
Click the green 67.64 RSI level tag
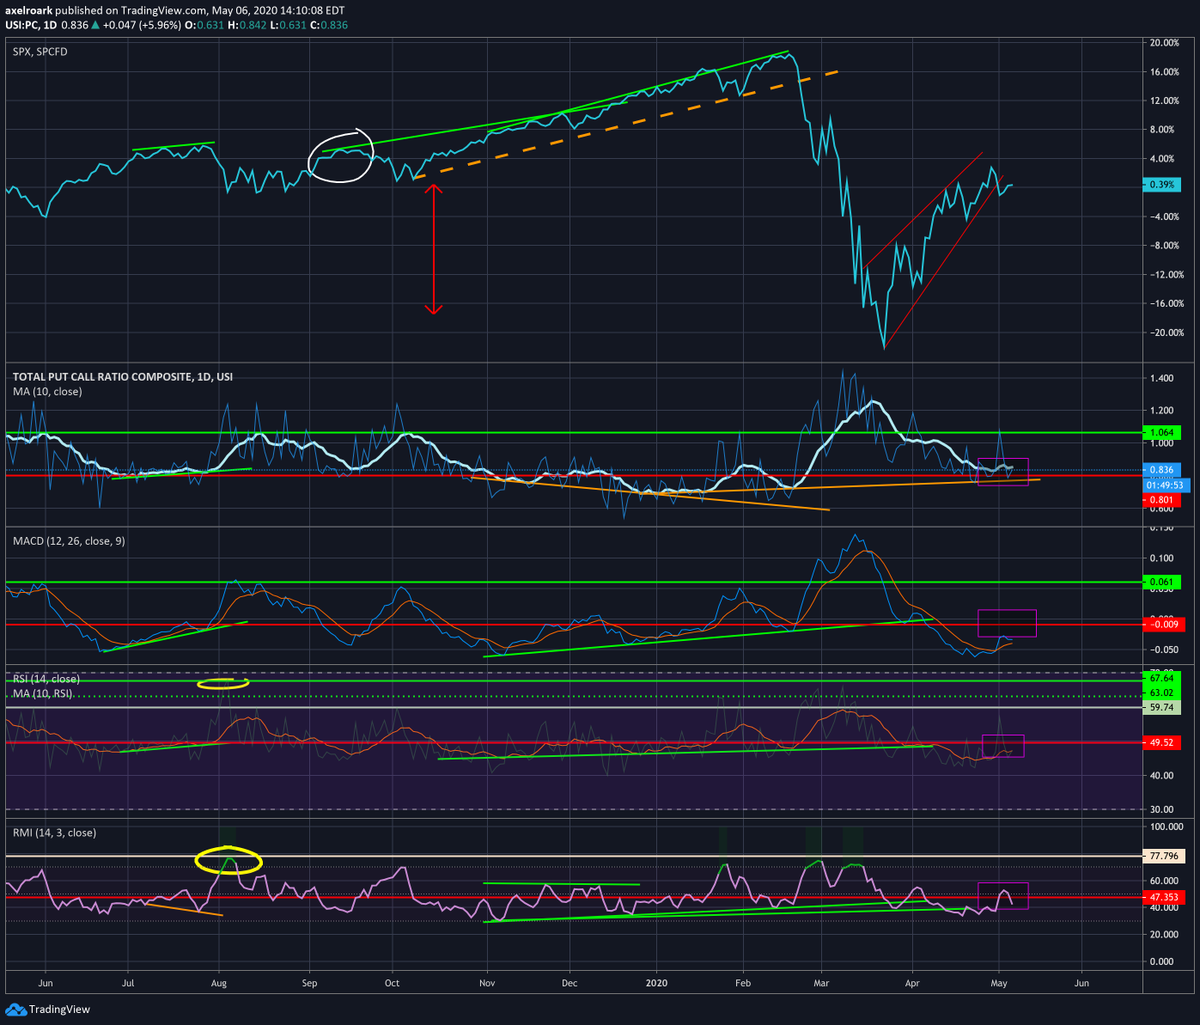[1160, 681]
